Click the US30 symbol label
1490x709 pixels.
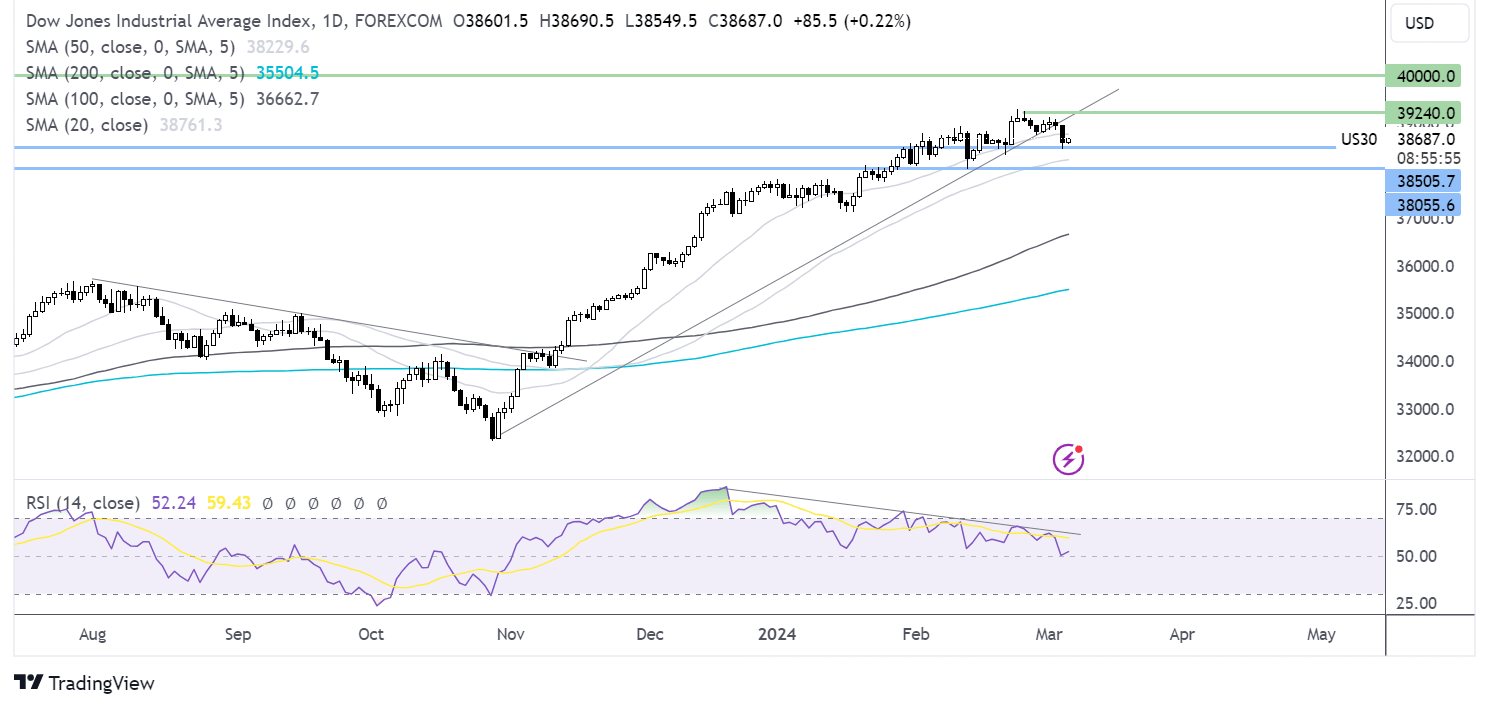1358,140
